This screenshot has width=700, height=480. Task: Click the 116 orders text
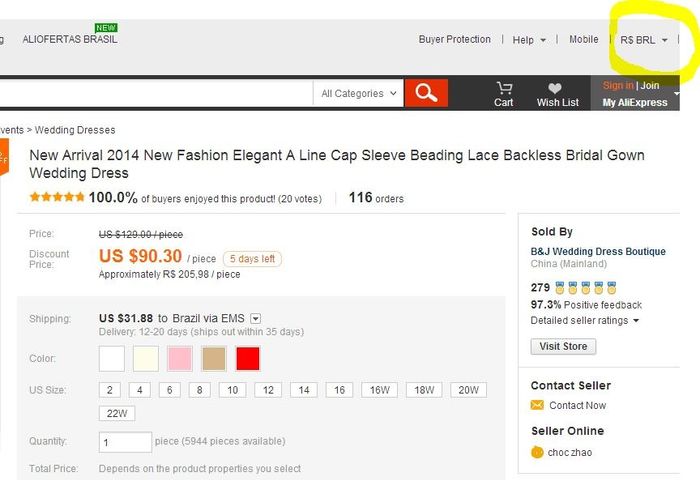[376, 197]
